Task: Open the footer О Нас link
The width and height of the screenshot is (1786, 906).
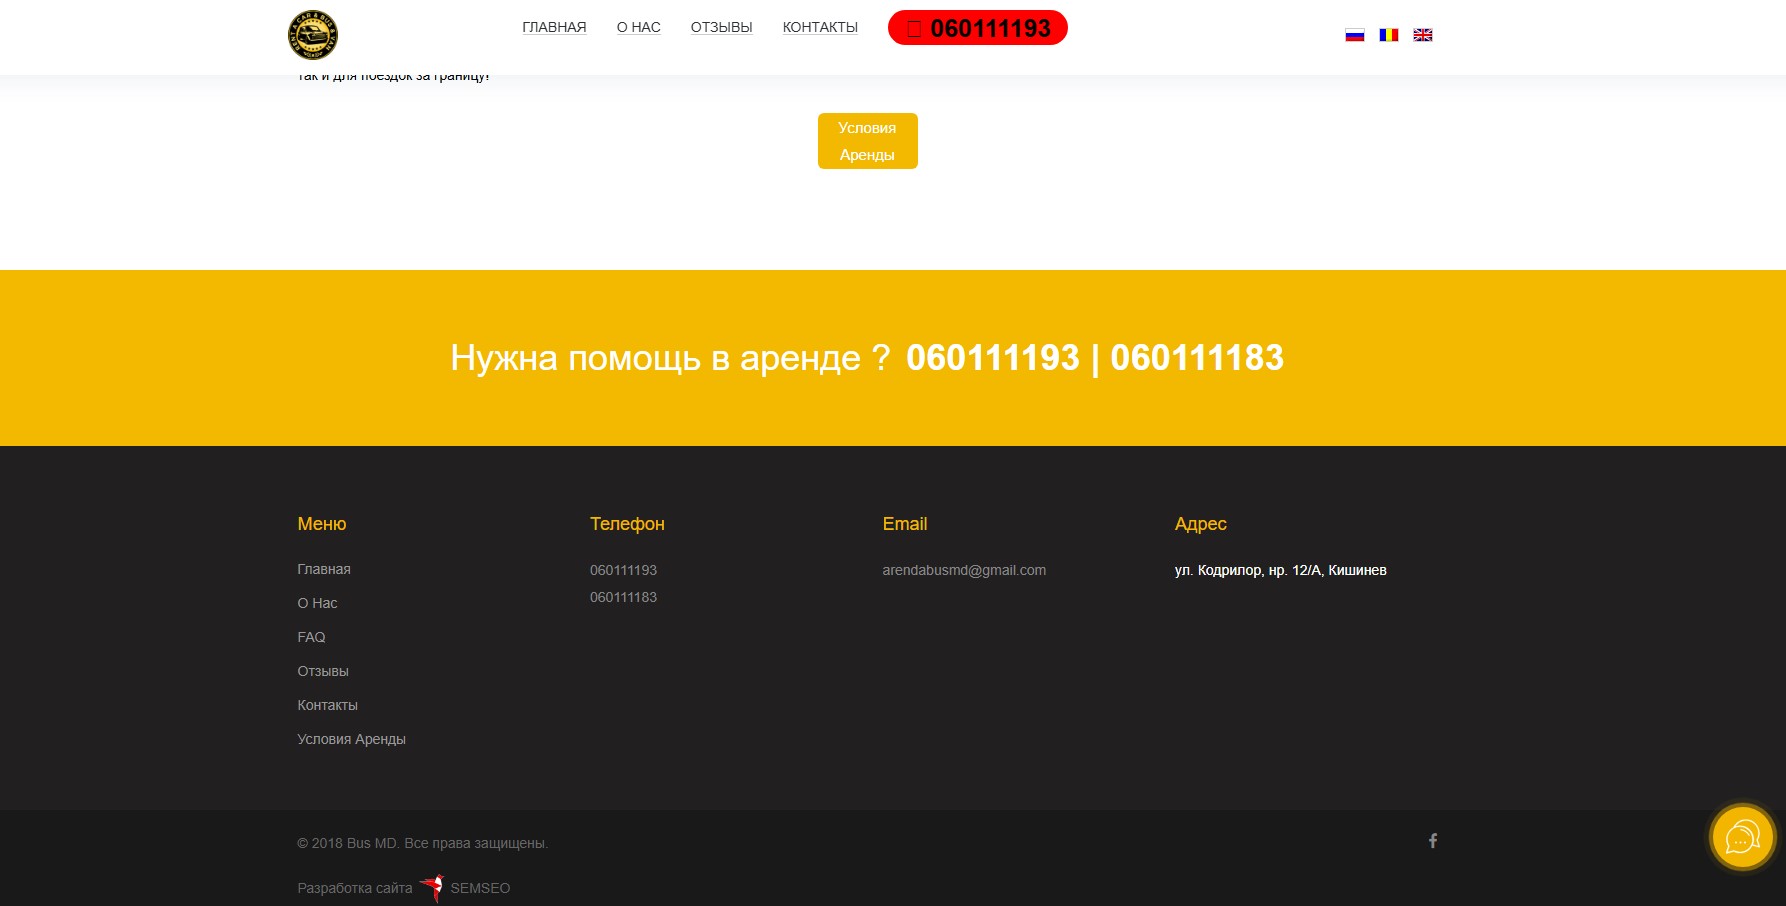Action: 317,603
